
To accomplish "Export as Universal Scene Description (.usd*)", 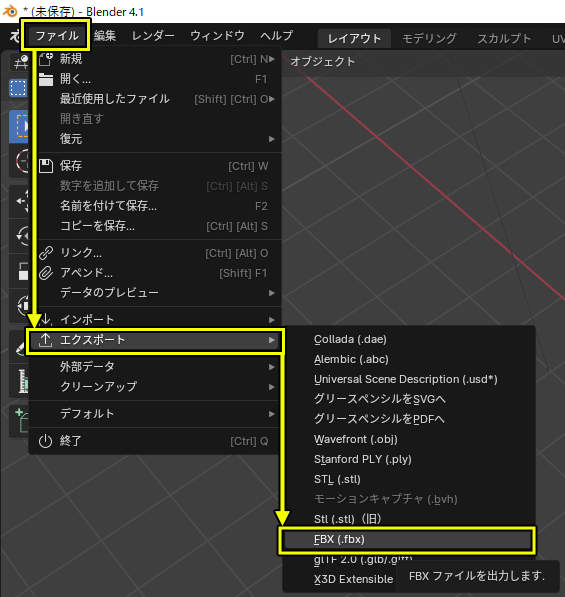I will point(409,379).
